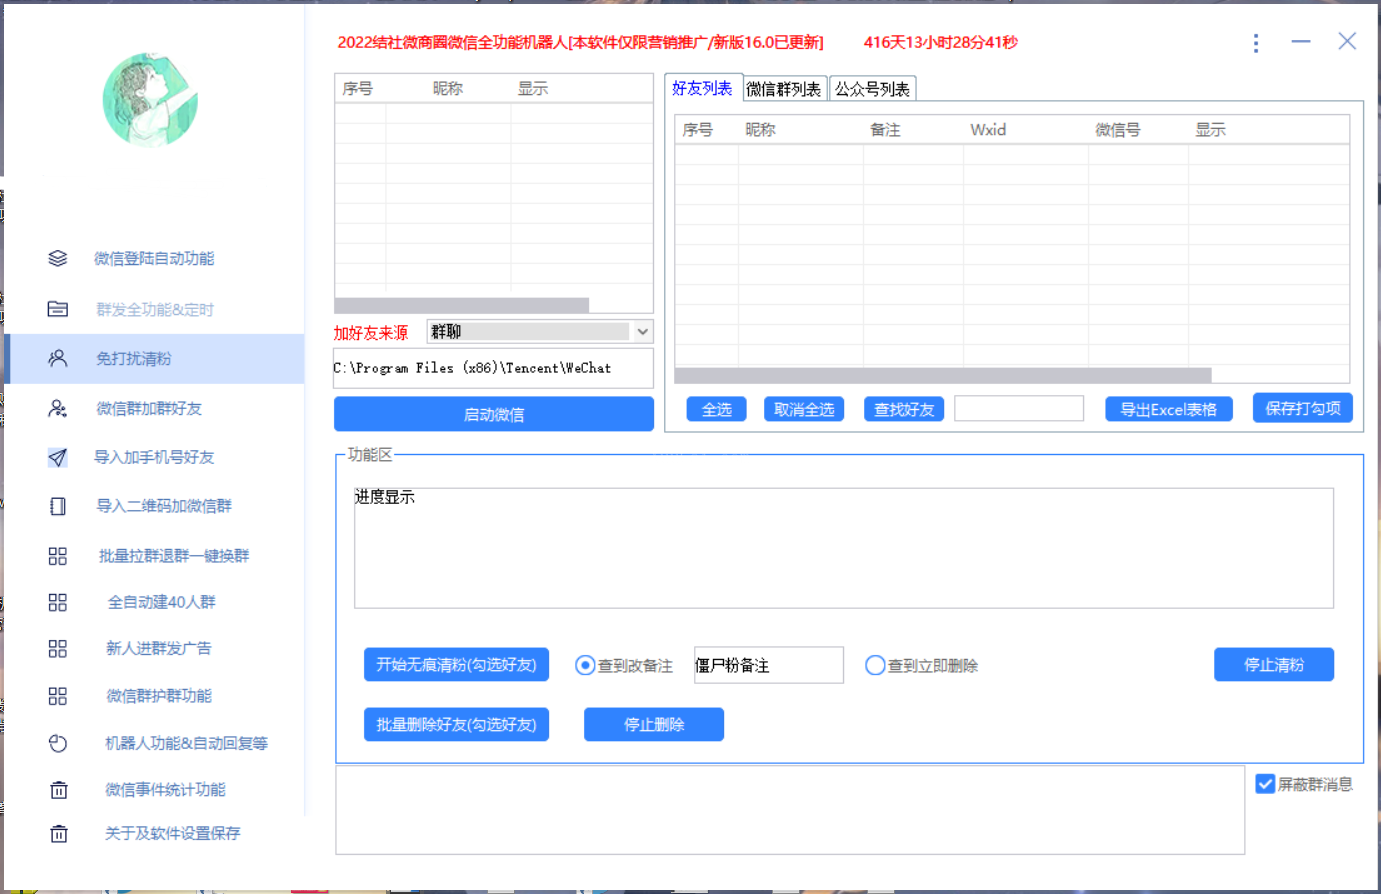
Task: Click the horizontal scrollbar under friend list
Action: 942,375
